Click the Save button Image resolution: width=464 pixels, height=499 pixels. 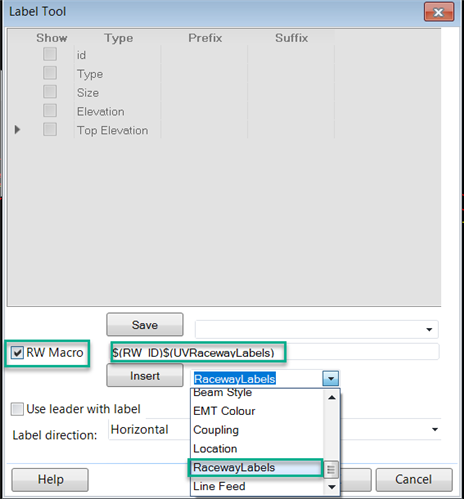(x=145, y=324)
